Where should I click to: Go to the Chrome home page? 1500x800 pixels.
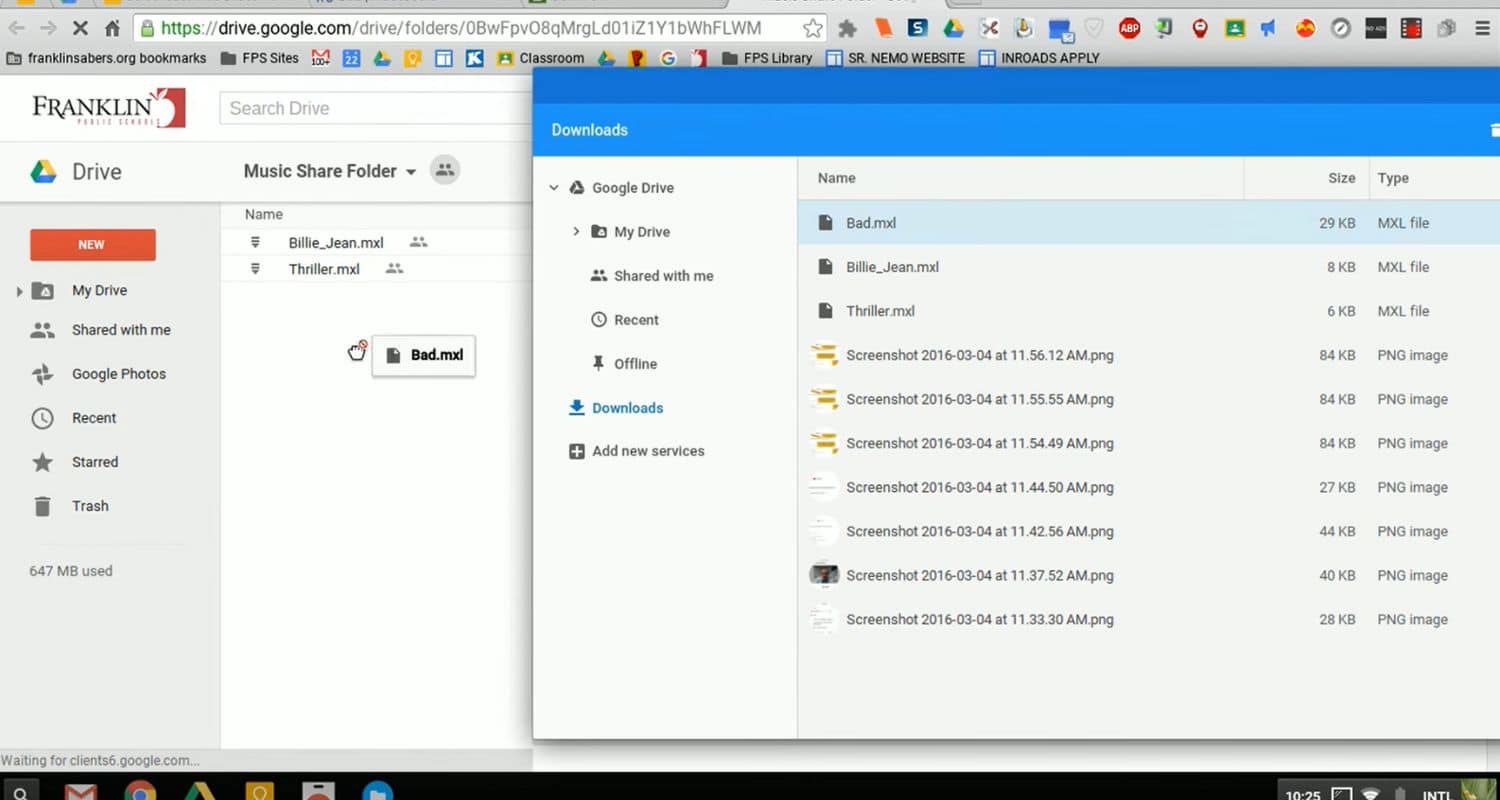[113, 28]
